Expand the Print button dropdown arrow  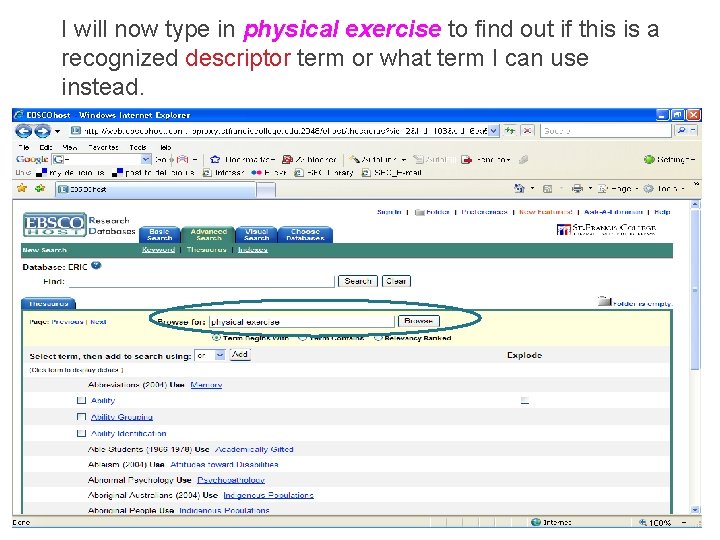pos(591,189)
